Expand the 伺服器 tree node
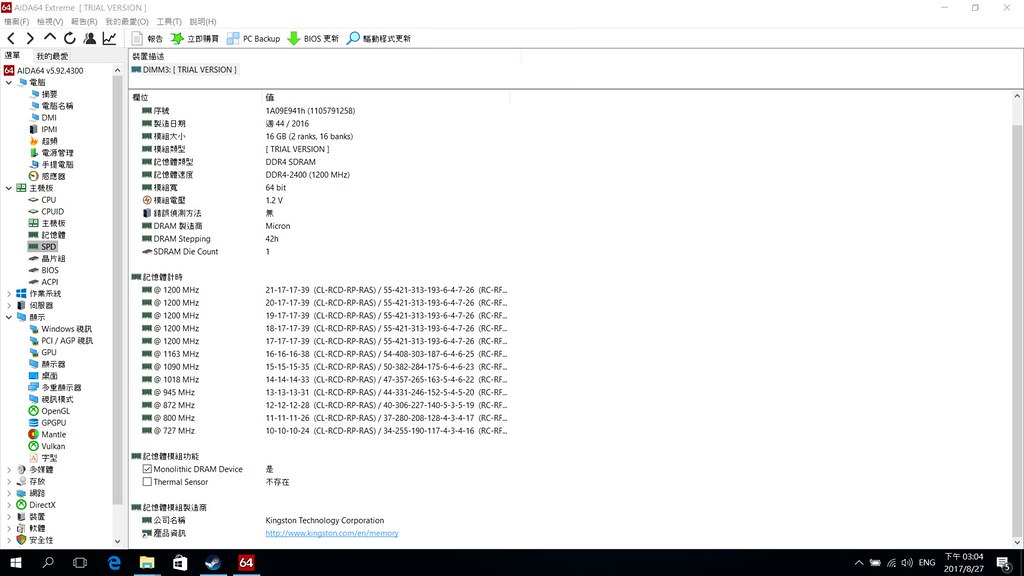The width and height of the screenshot is (1024, 576). pos(9,306)
